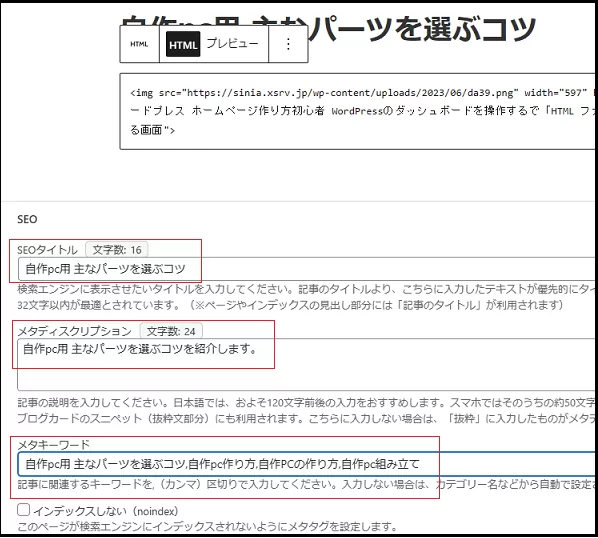598x538 pixels.
Task: Click inside the HTML code editor area
Action: [x=358, y=111]
